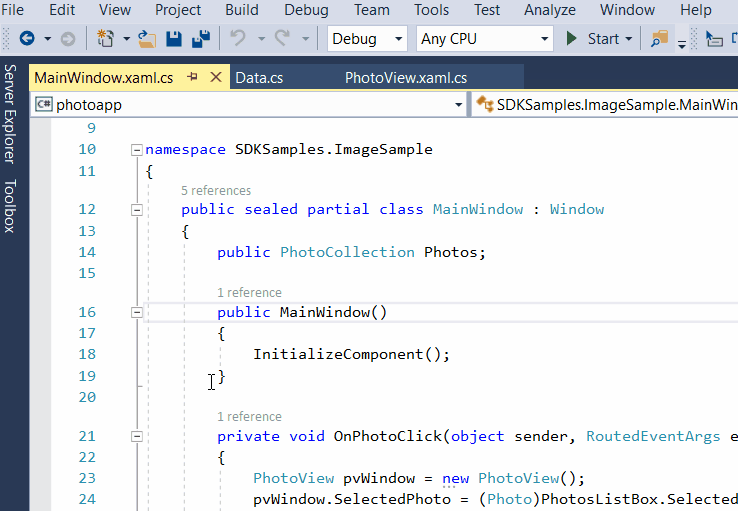Click the Save floppy disk icon

(x=174, y=39)
